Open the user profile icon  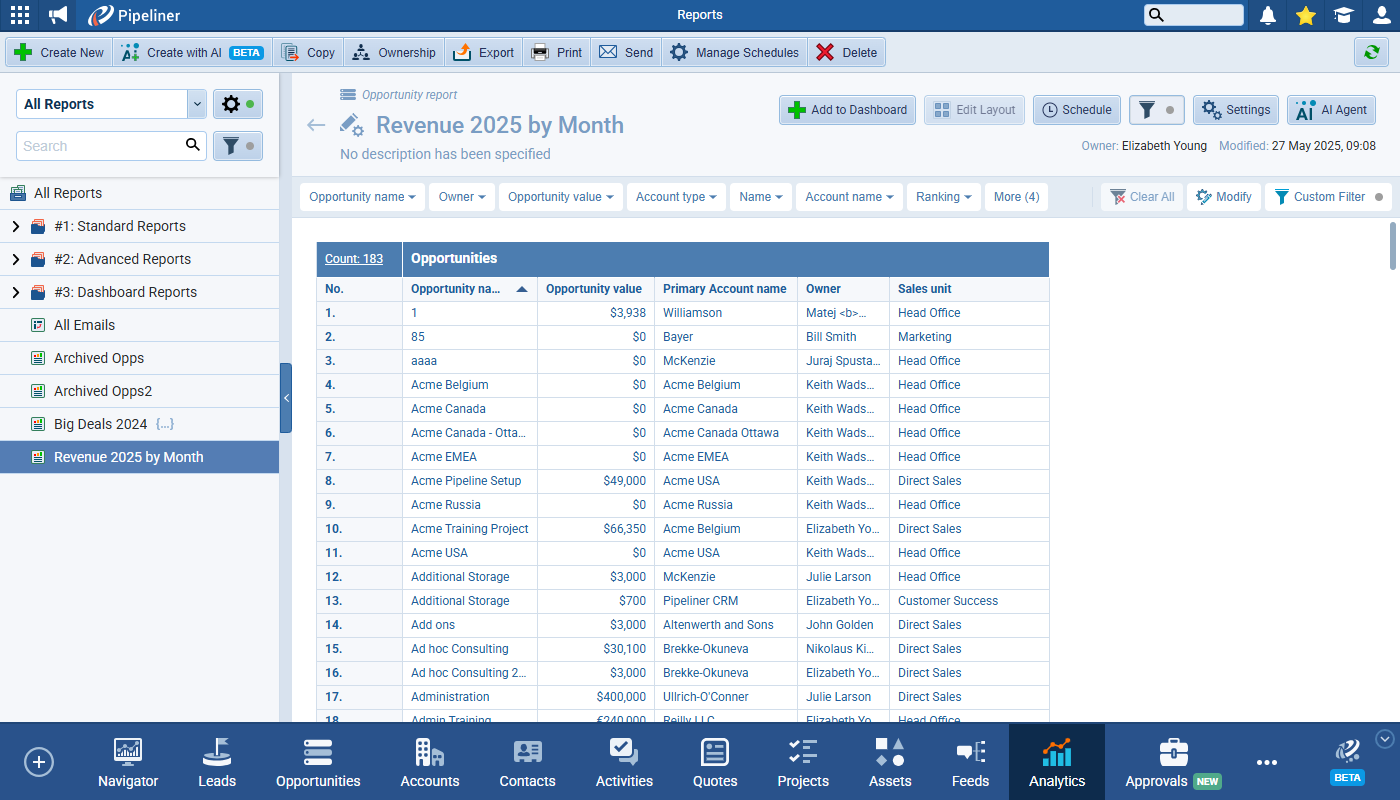(x=1381, y=15)
